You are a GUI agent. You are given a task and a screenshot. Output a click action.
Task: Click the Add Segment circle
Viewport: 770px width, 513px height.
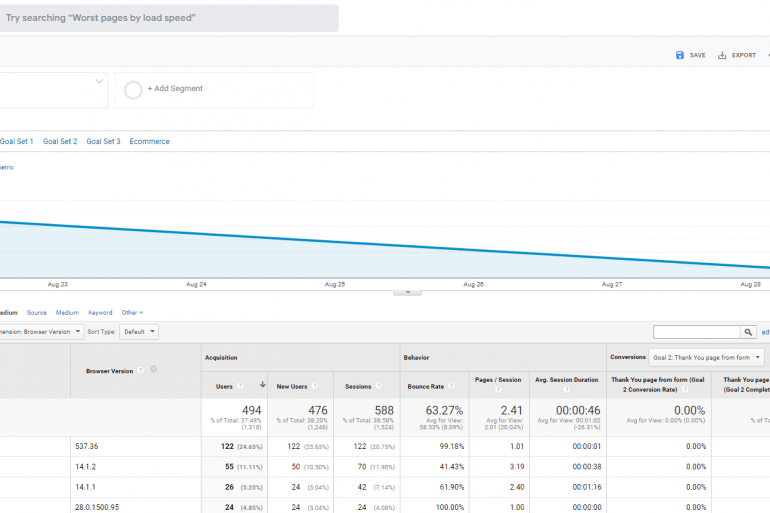133,89
